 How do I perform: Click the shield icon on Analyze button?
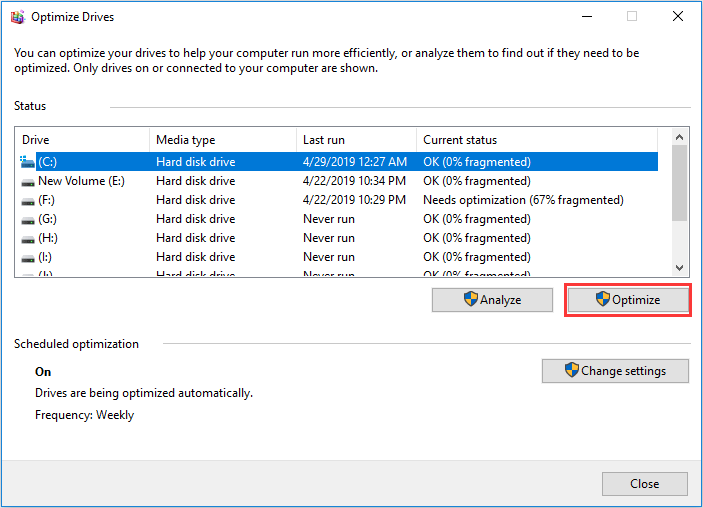coord(470,299)
